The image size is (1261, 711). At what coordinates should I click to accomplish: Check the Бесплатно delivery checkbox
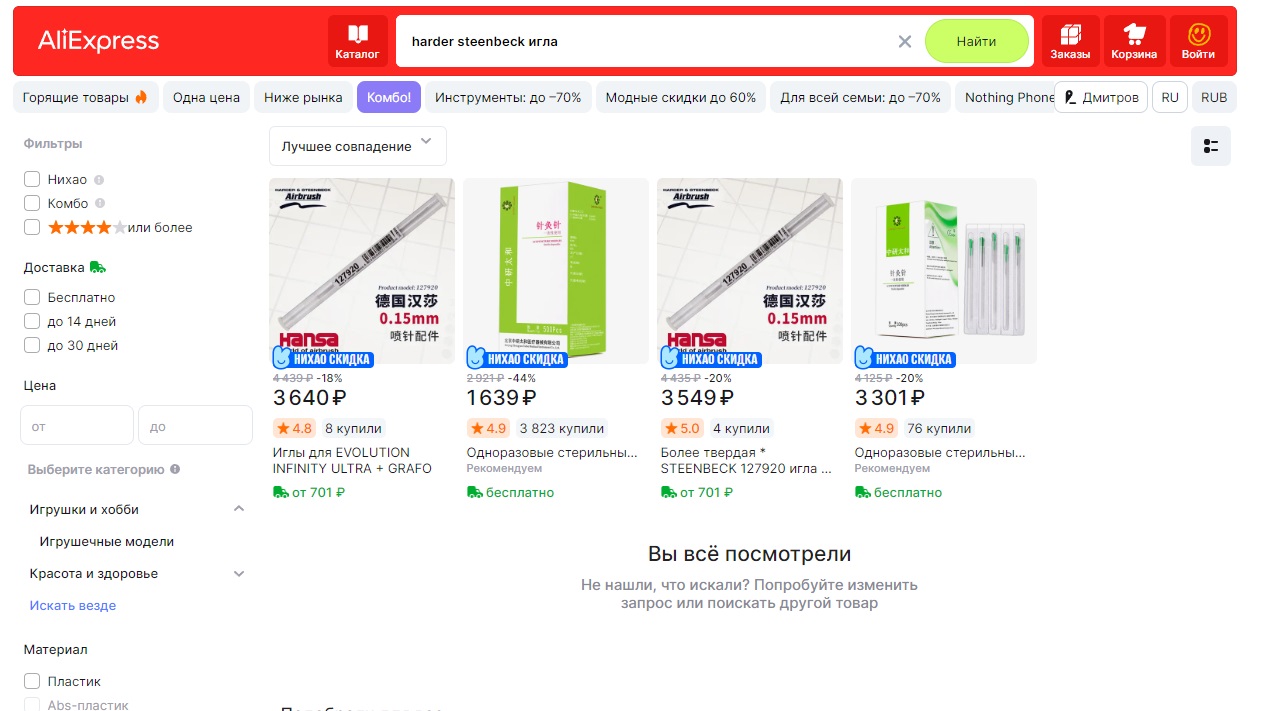32,298
